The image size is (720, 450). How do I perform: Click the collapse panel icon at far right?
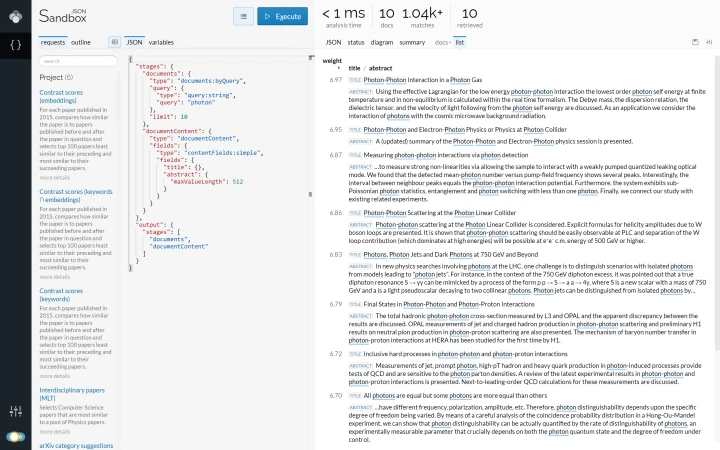(x=709, y=42)
